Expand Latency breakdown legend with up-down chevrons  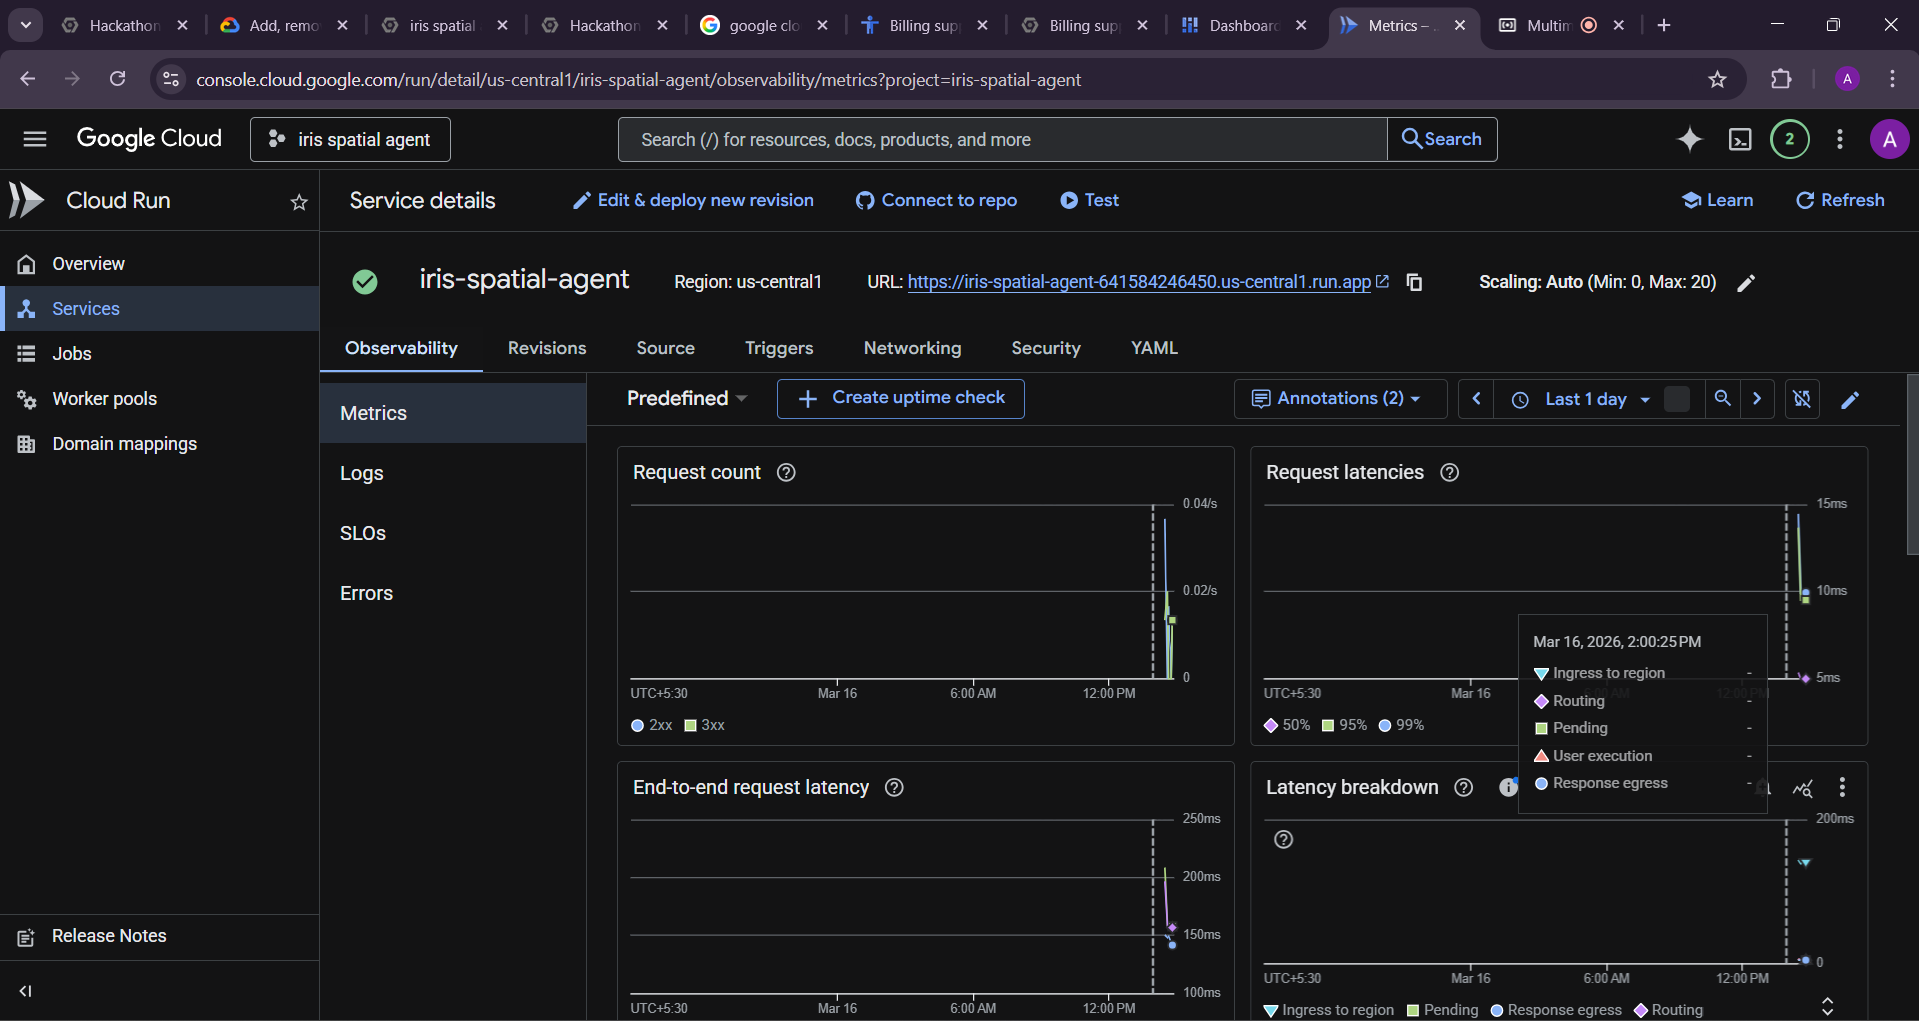pos(1827,1006)
